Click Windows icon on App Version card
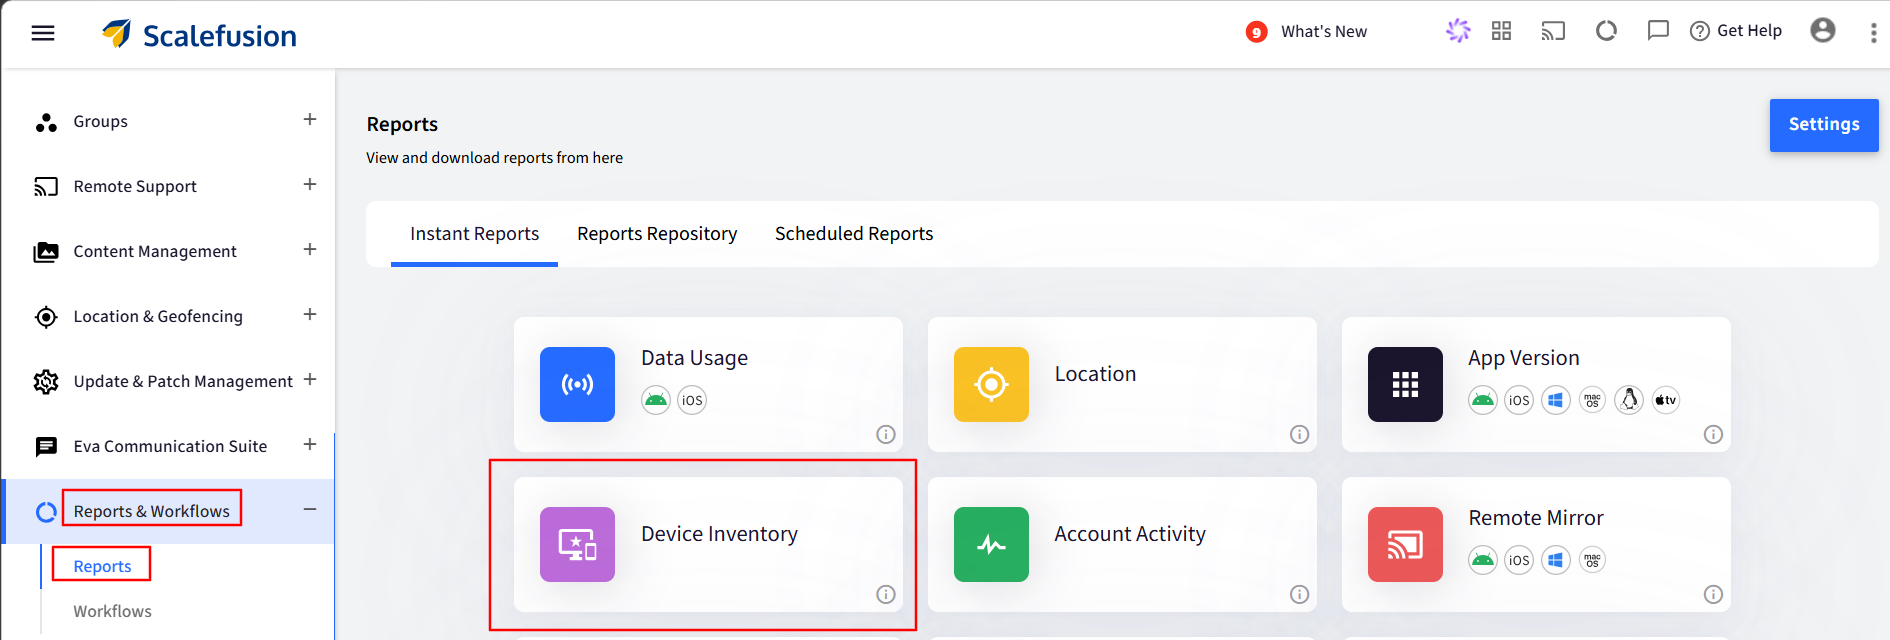Viewport: 1890px width, 640px height. coord(1556,400)
